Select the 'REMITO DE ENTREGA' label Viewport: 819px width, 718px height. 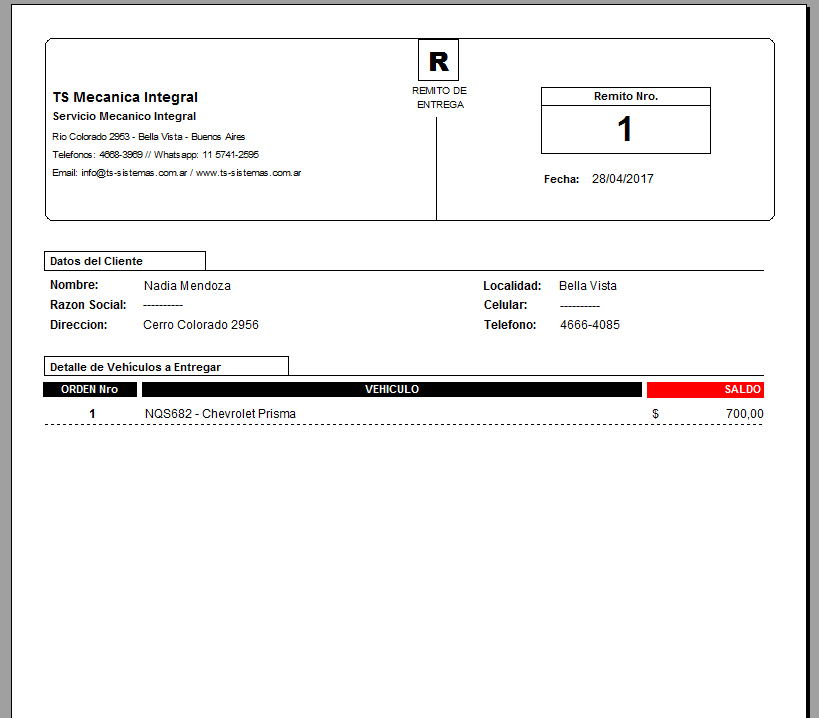[439, 98]
